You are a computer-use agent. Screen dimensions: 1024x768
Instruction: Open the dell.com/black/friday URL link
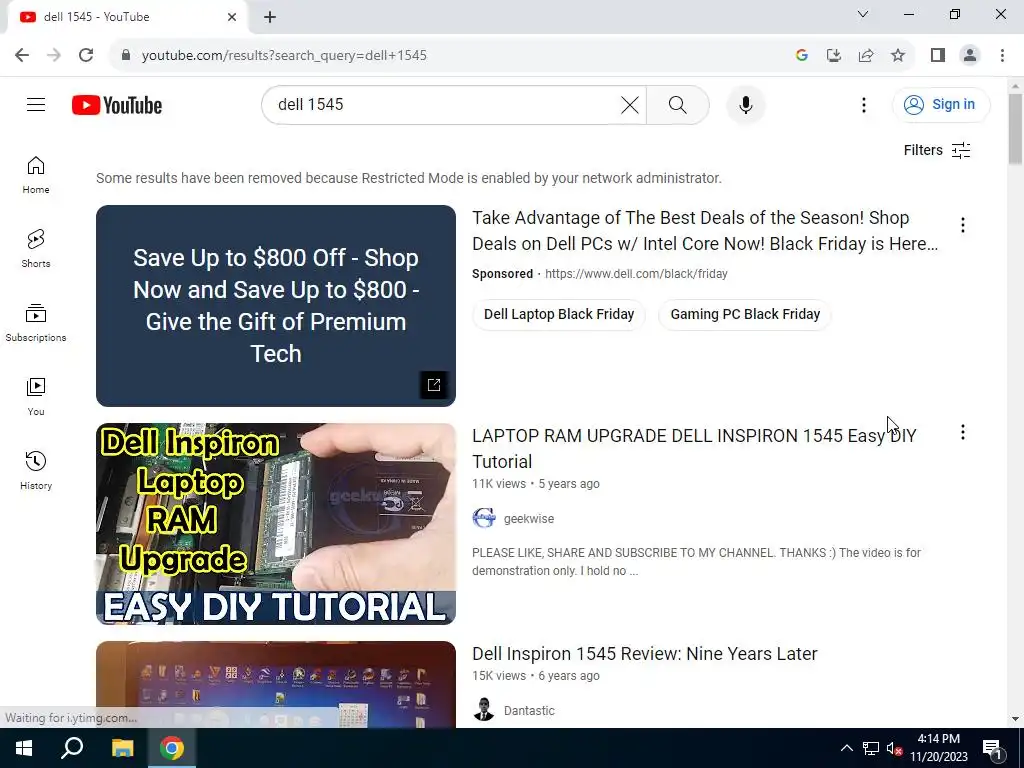pos(636,274)
